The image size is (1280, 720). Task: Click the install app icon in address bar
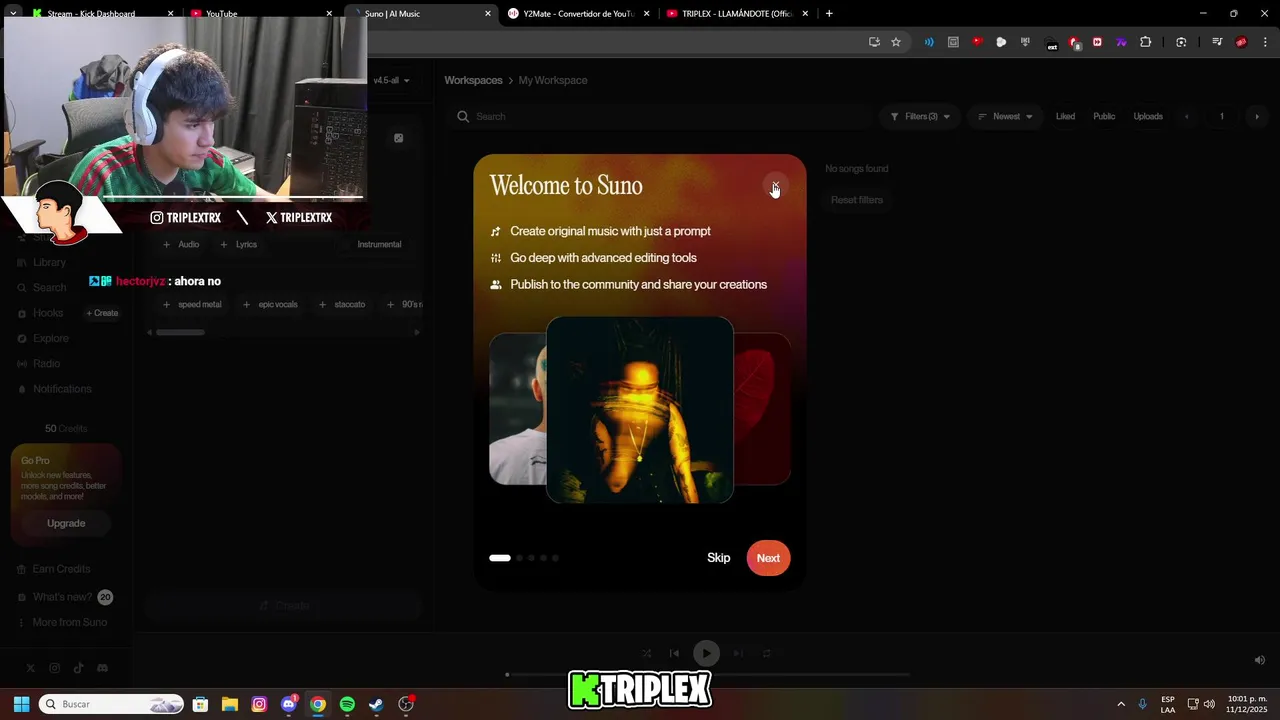click(874, 42)
